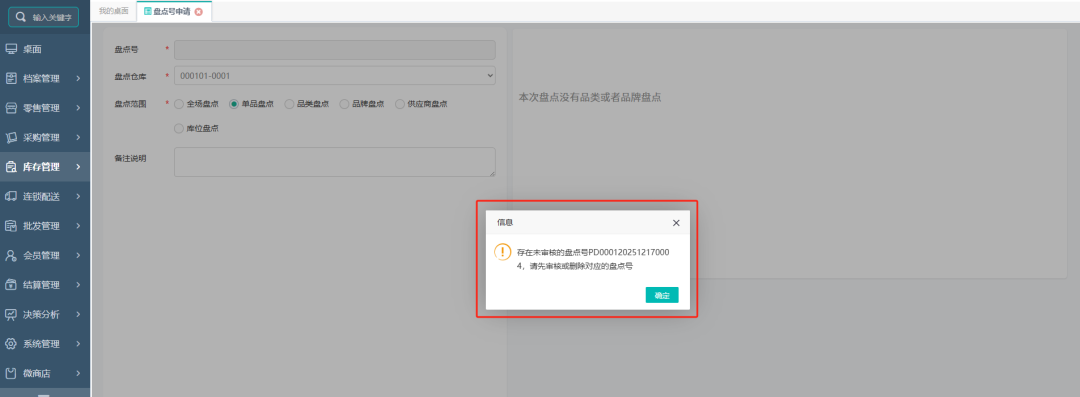The width and height of the screenshot is (1080, 397).
Task: Click the 微商店 bag icon
Action: tap(11, 374)
